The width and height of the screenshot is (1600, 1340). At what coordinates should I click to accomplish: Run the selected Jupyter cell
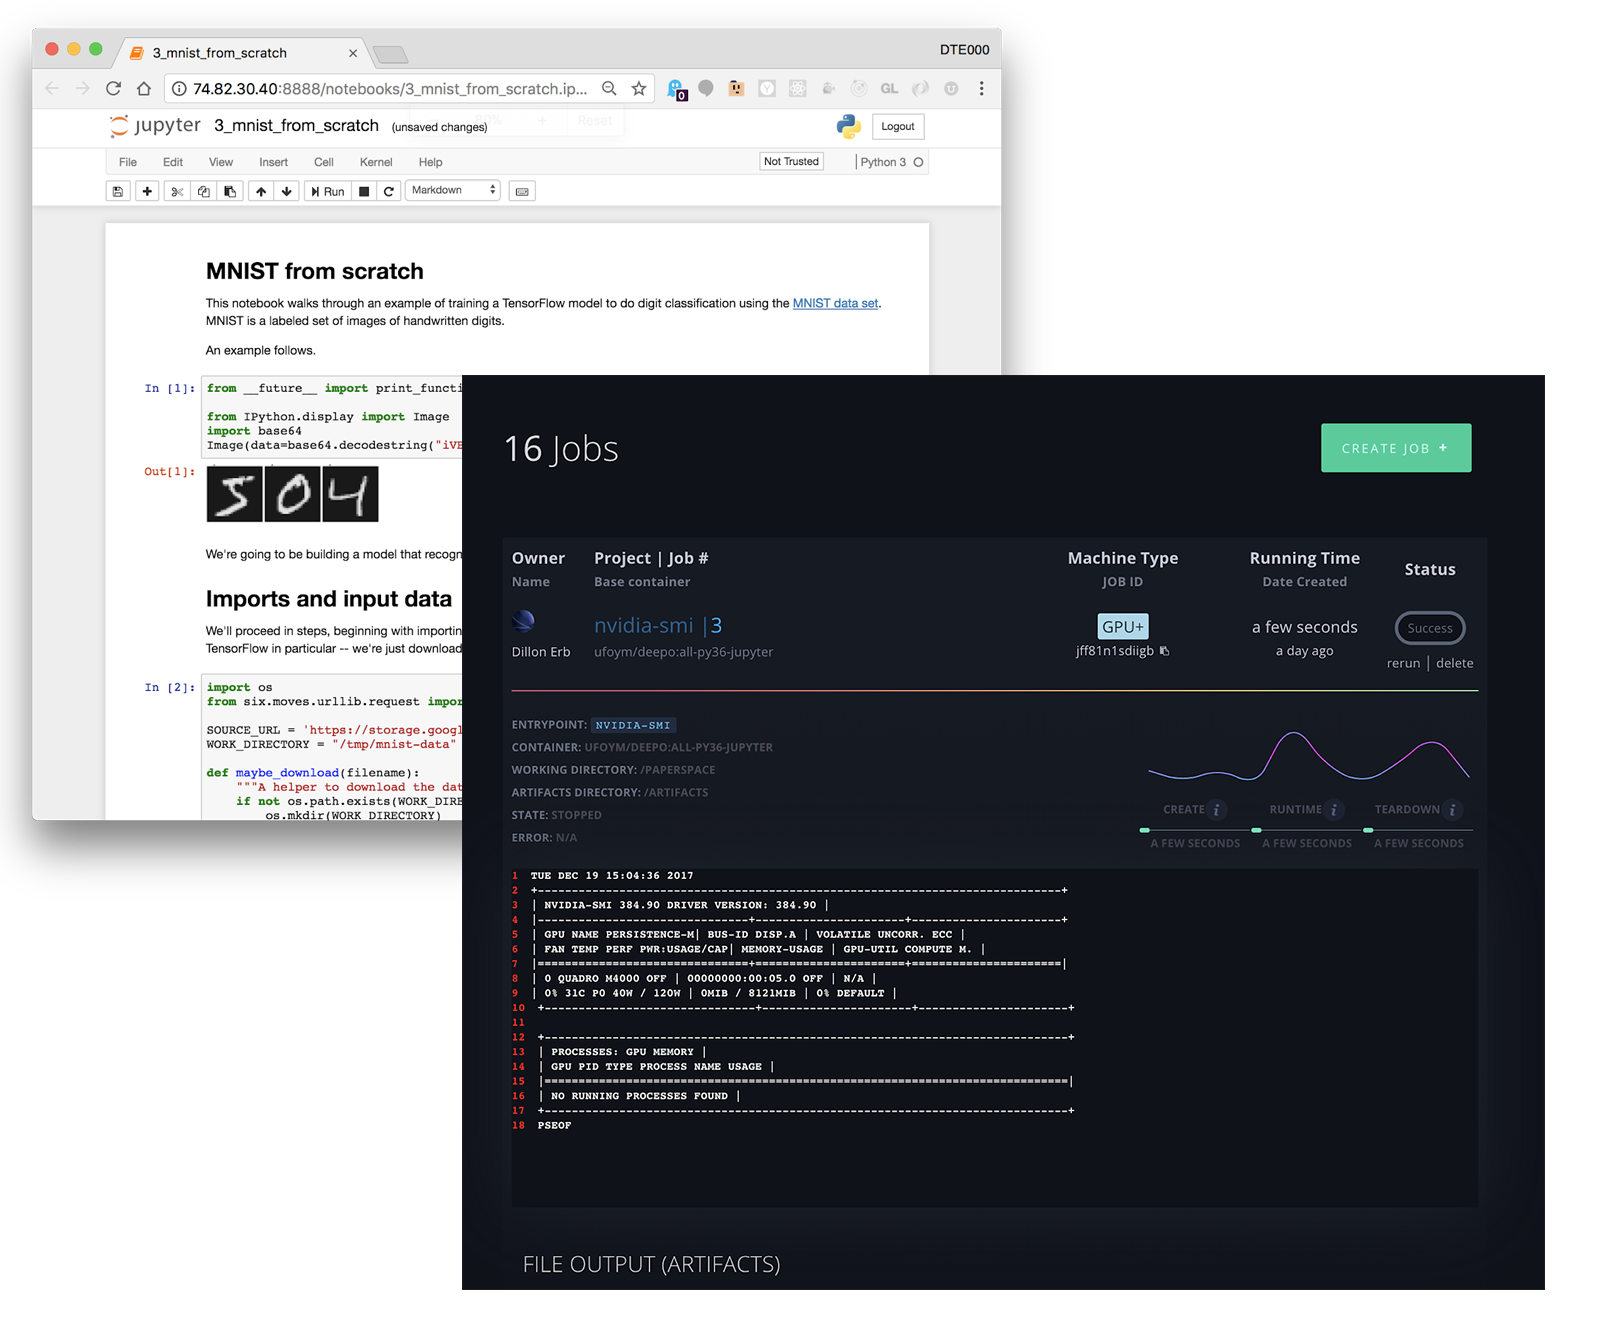[328, 191]
